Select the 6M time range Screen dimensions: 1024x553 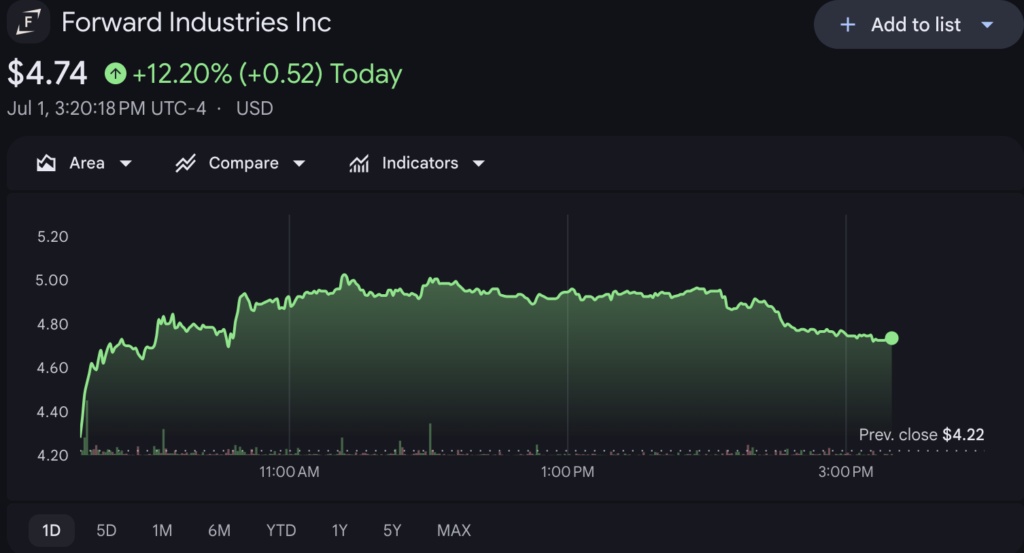pyautogui.click(x=219, y=530)
